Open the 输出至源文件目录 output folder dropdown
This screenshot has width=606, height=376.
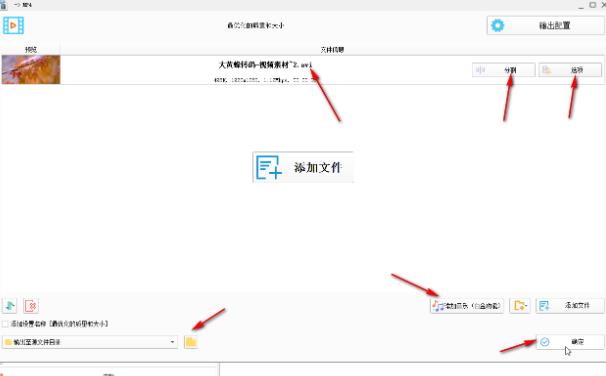[x=90, y=342]
